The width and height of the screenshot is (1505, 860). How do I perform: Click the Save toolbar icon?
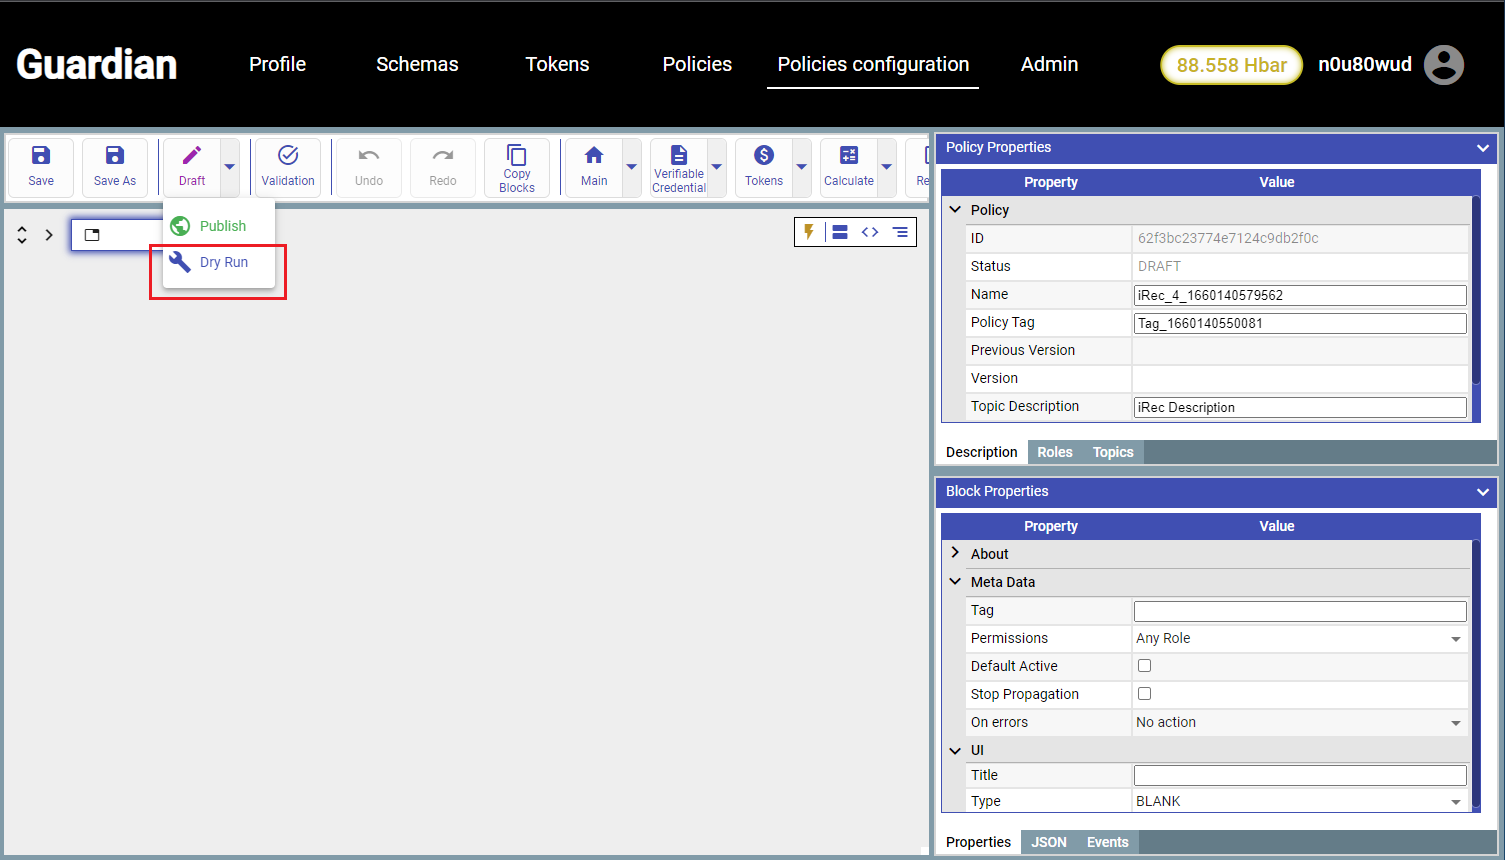(x=41, y=155)
